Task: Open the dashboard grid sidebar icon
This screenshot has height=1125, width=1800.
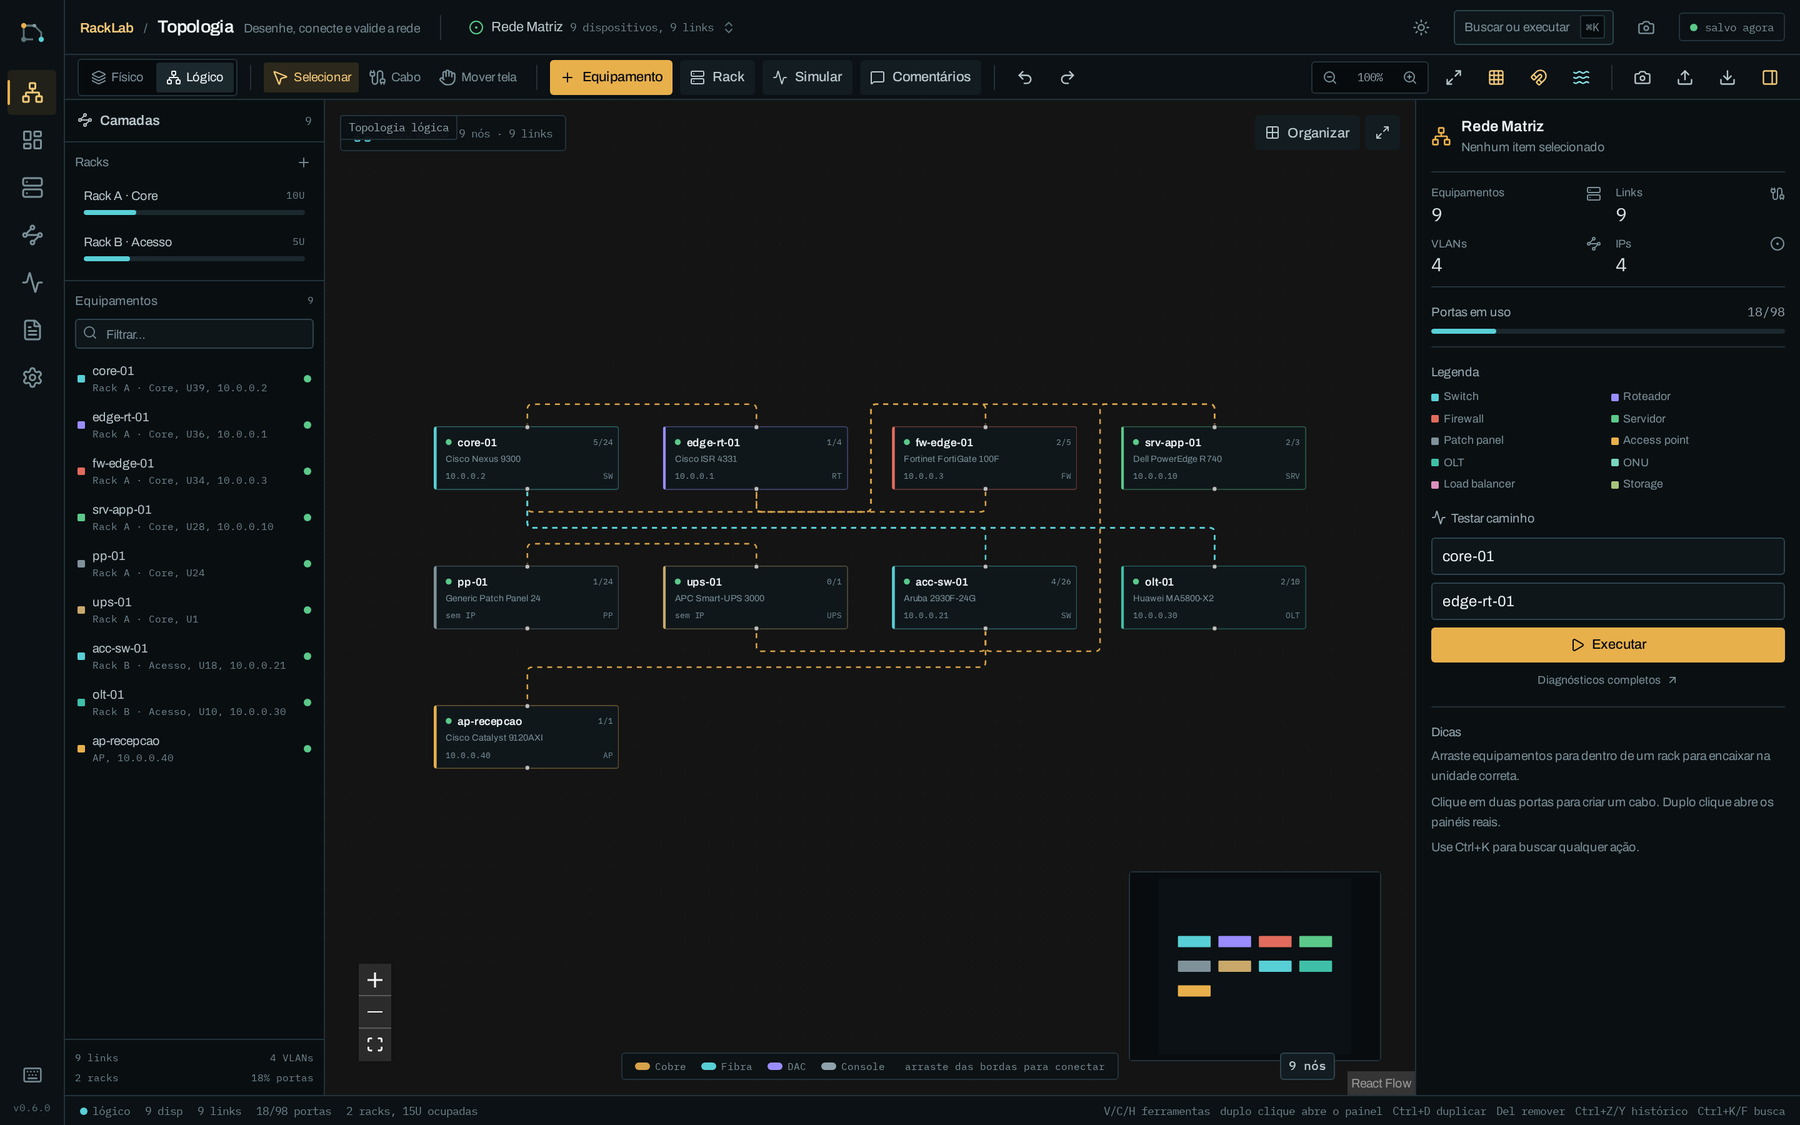Action: tap(32, 140)
